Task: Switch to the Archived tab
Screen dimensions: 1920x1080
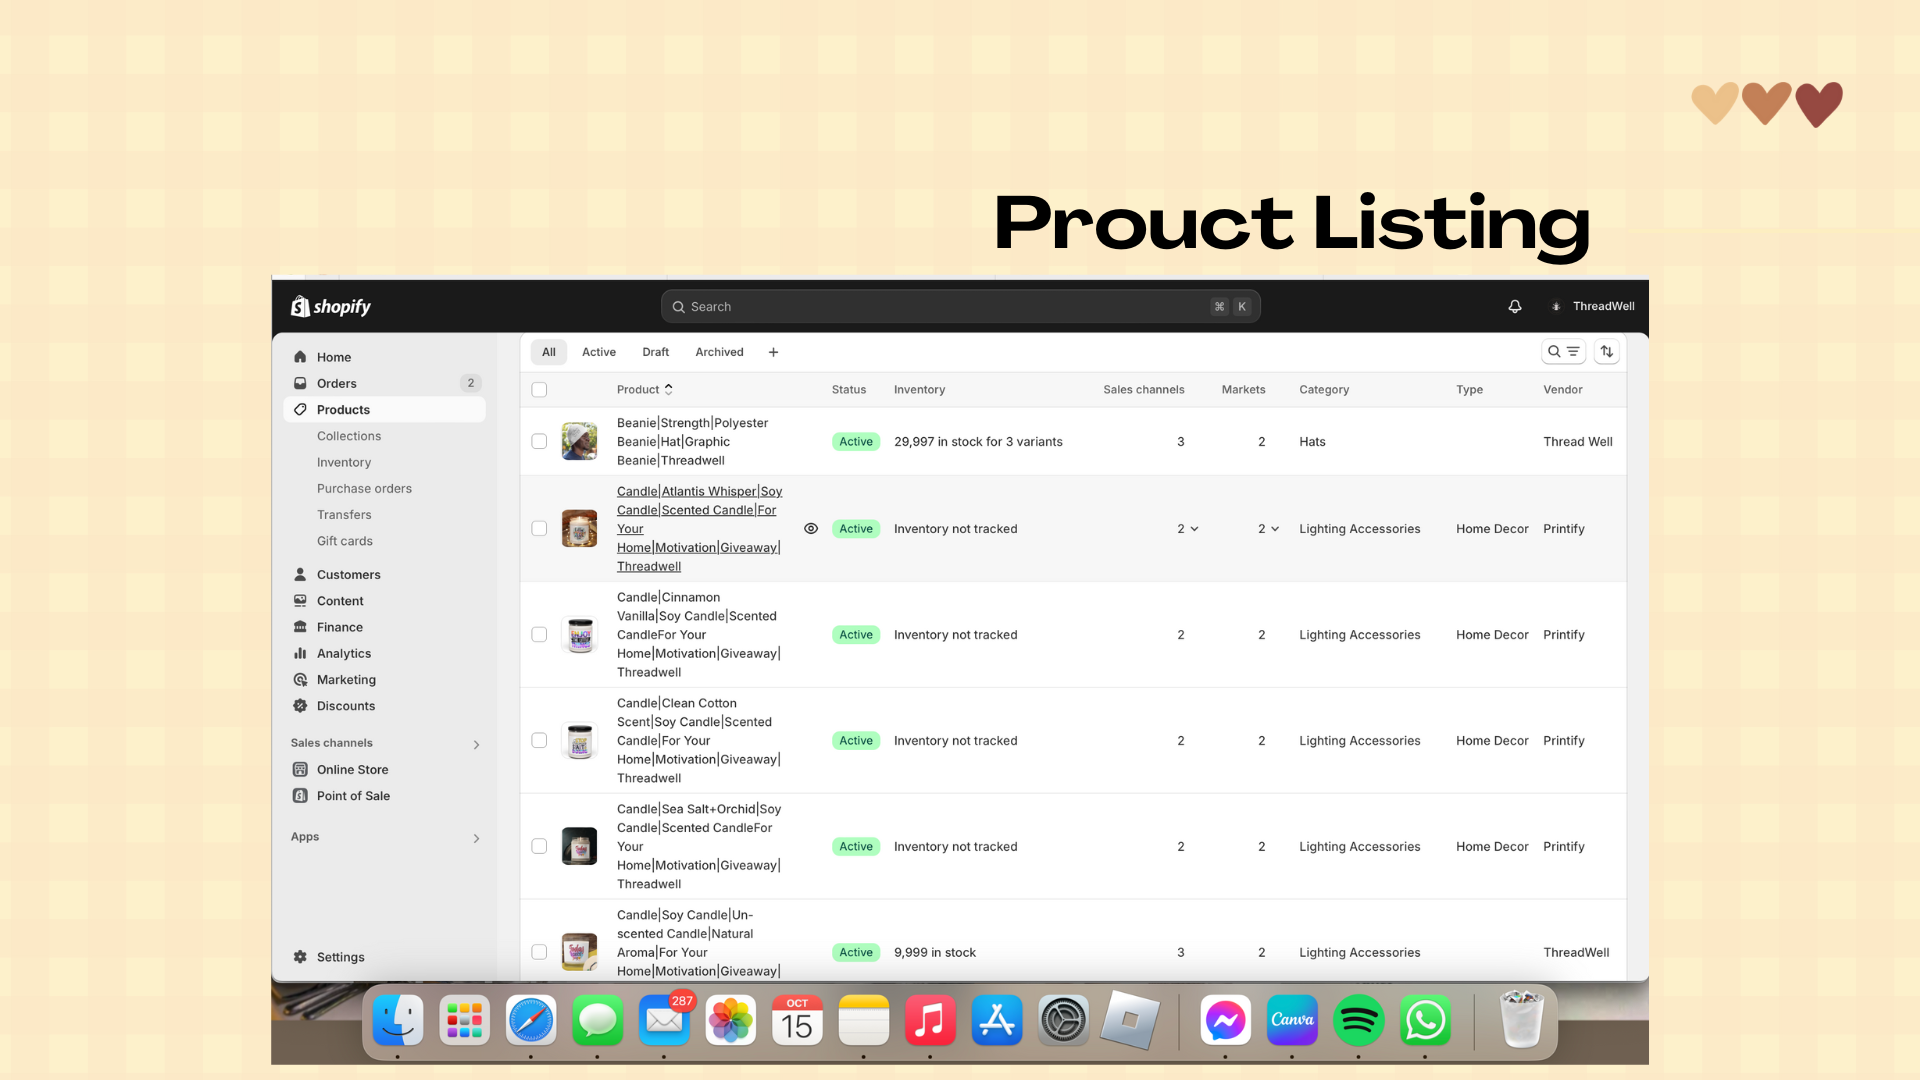Action: coord(719,352)
